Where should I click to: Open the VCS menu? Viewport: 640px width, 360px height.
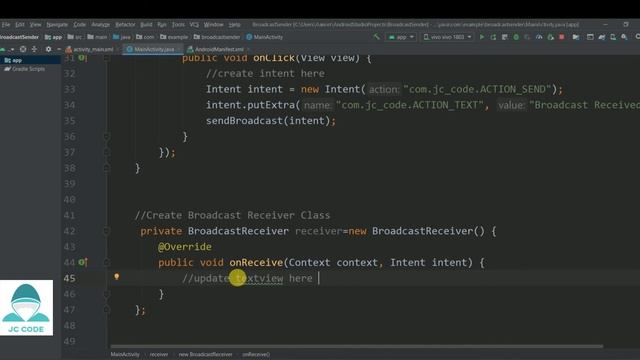(194, 24)
